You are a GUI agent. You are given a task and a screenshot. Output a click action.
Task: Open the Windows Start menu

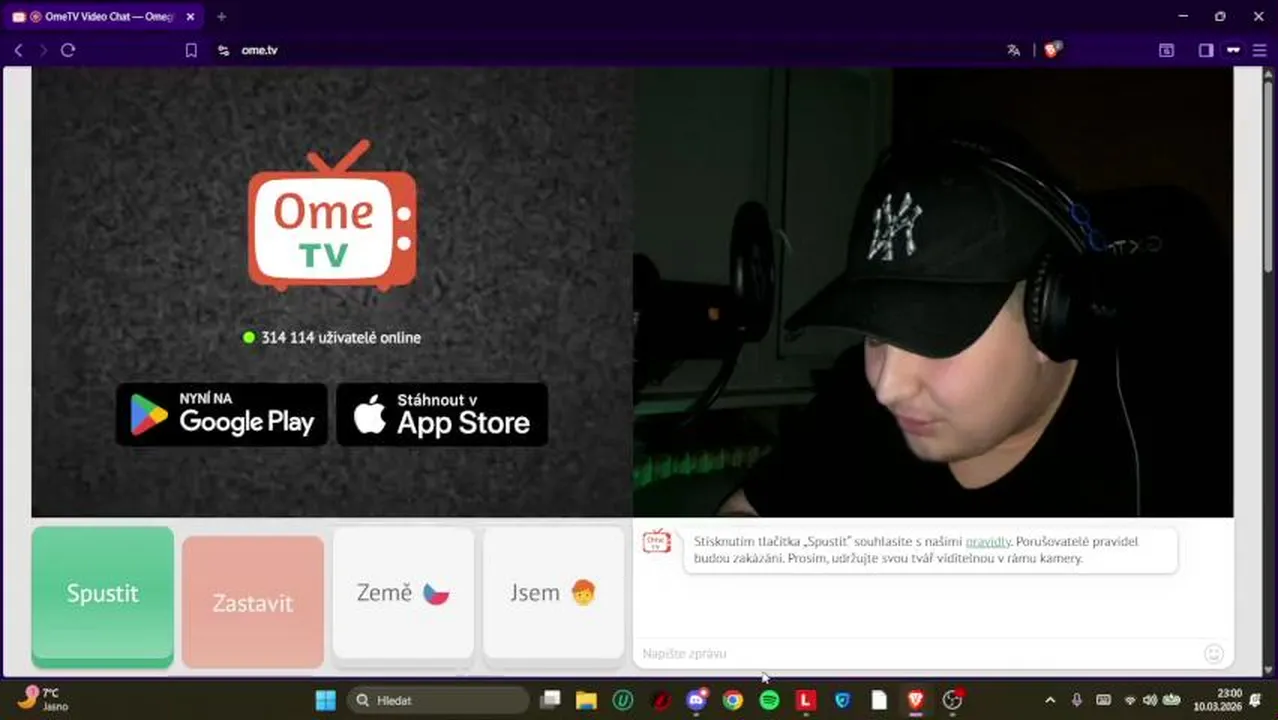(x=326, y=700)
